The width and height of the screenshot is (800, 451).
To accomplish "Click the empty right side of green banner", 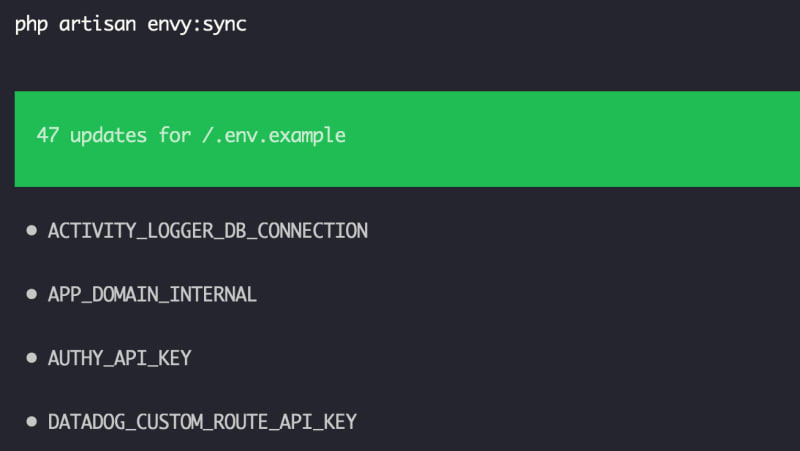I will click(x=600, y=138).
